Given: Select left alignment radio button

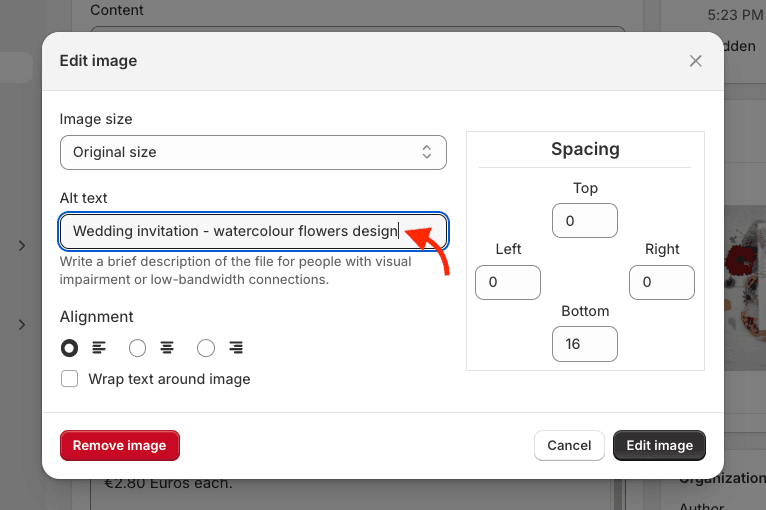Looking at the screenshot, I should 69,348.
